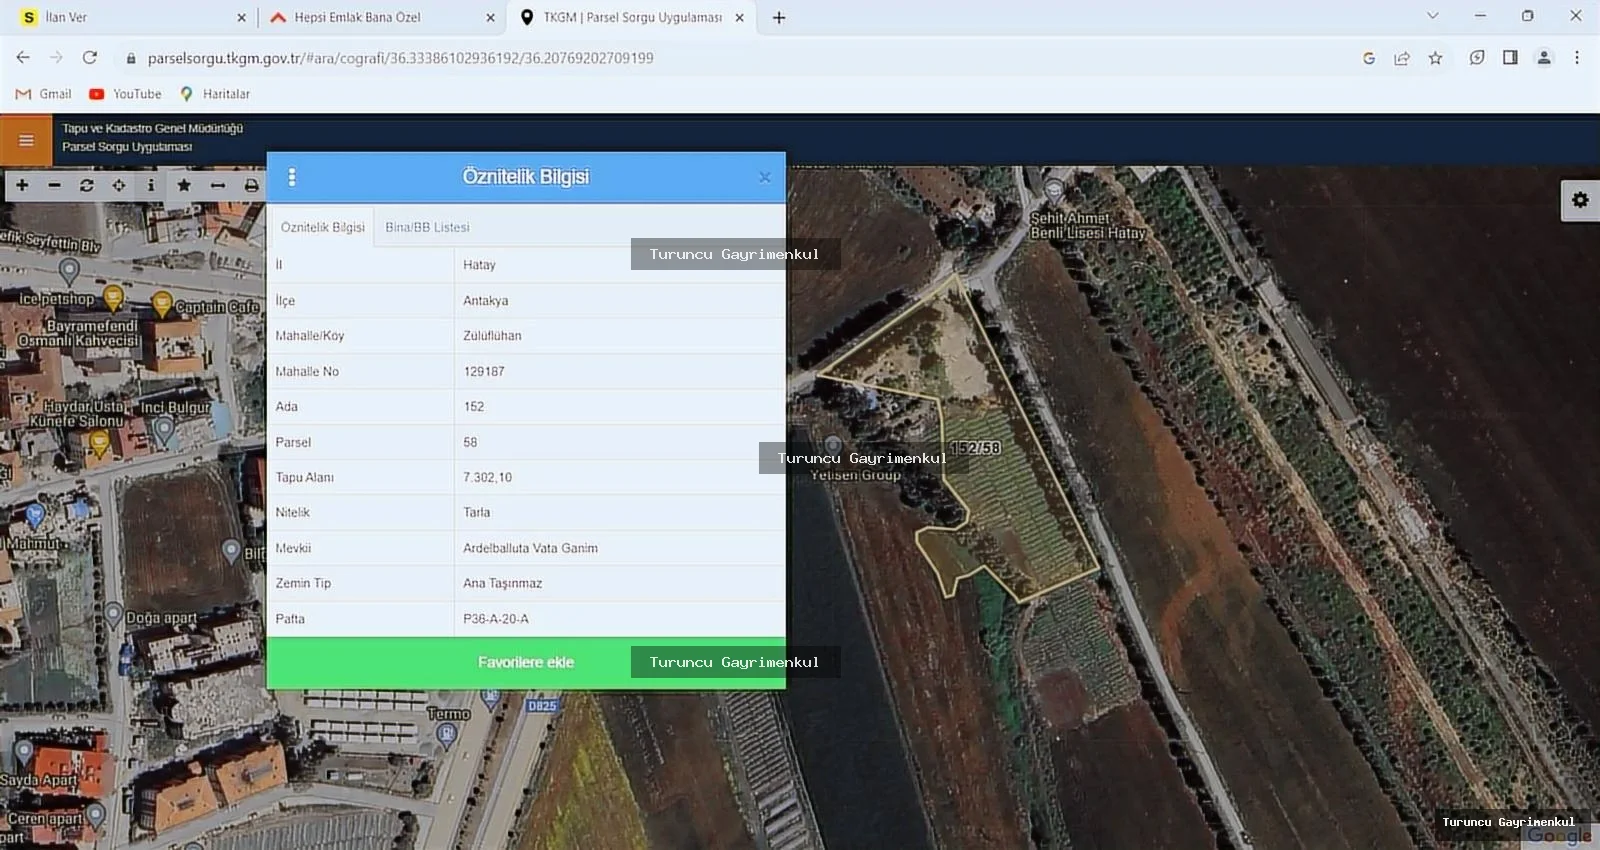This screenshot has width=1600, height=850.
Task: Click the browser back arrow
Action: coord(23,58)
